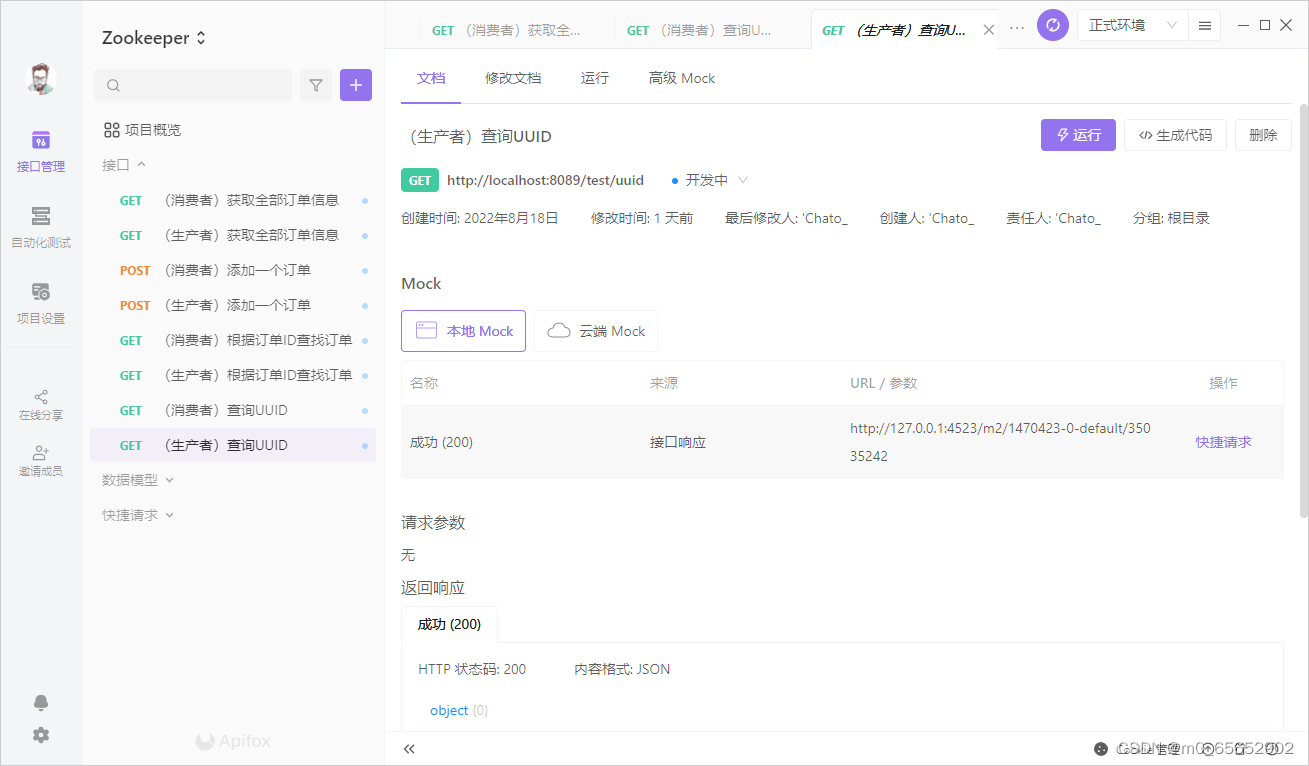Viewport: 1309px width, 766px height.
Task: Open the (消费者)获取全... top tab
Action: (505, 30)
